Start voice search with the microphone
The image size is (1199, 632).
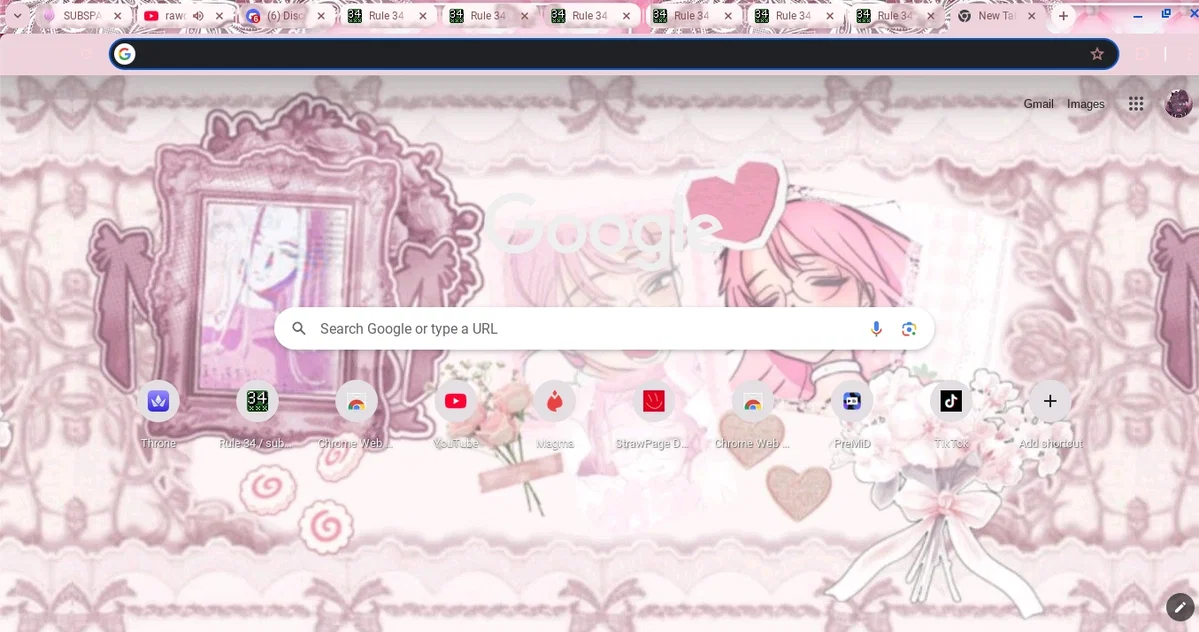(x=876, y=329)
